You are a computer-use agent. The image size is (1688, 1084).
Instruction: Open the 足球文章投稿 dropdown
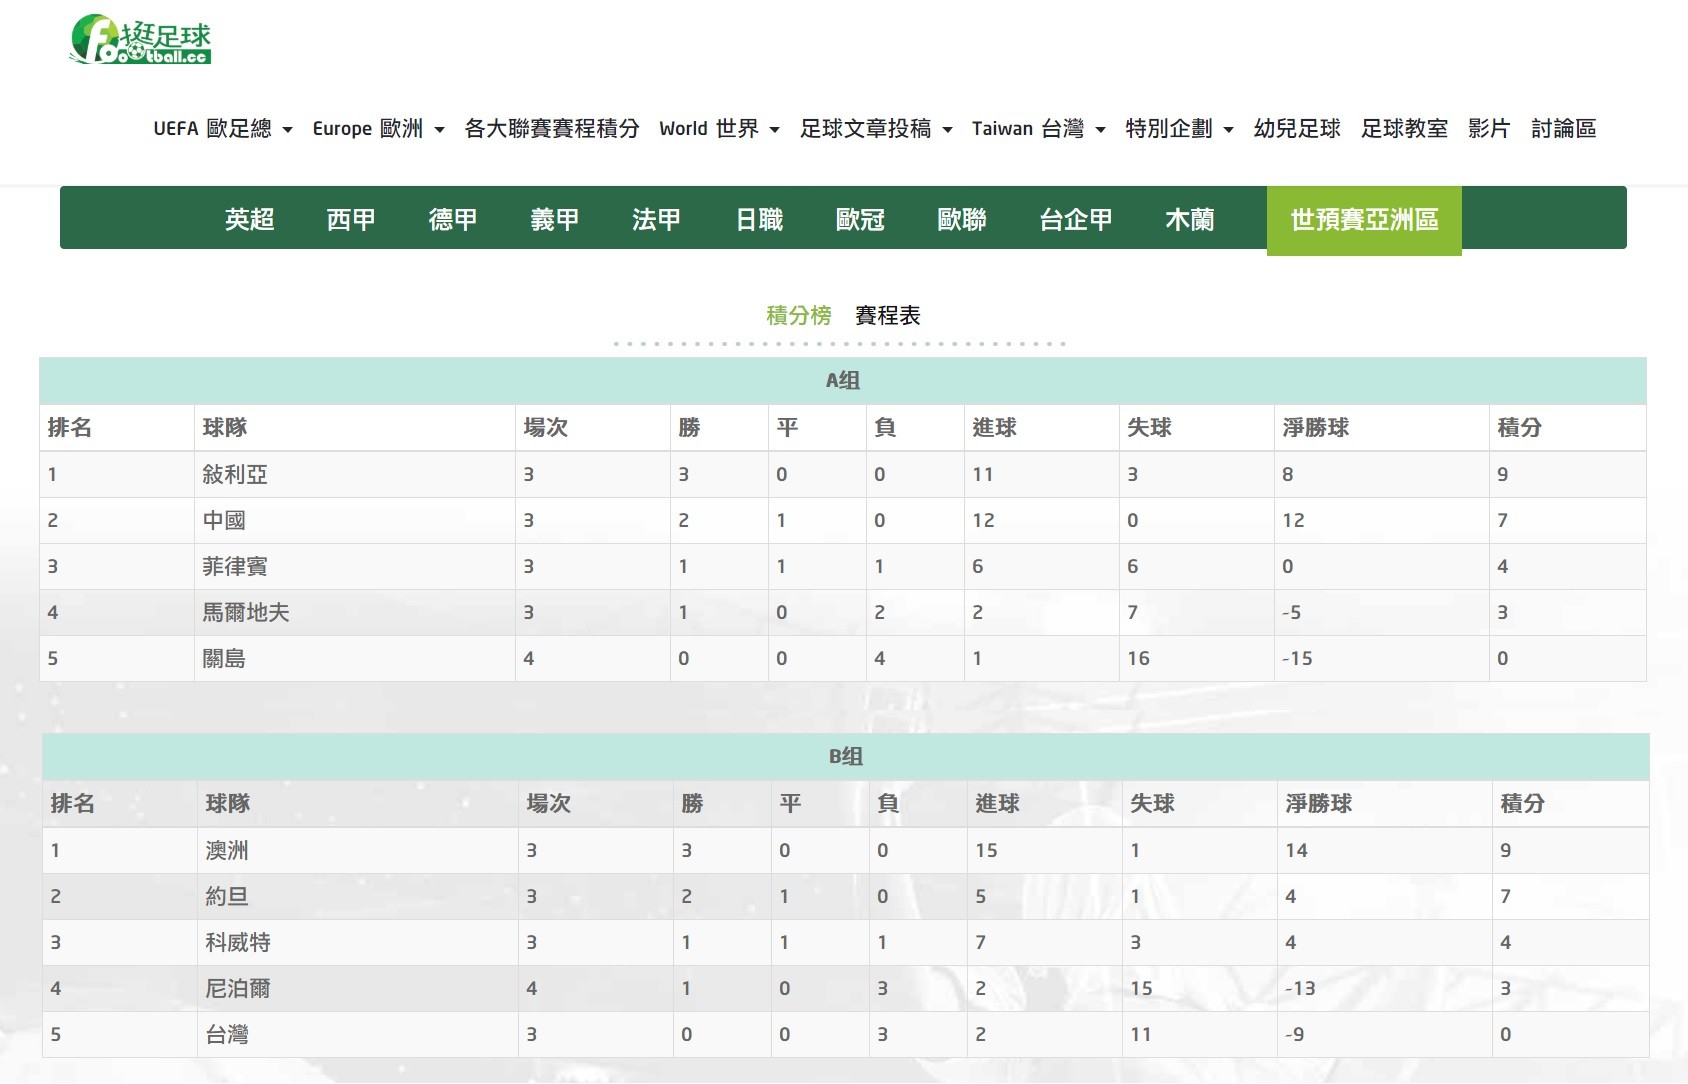pyautogui.click(x=876, y=129)
